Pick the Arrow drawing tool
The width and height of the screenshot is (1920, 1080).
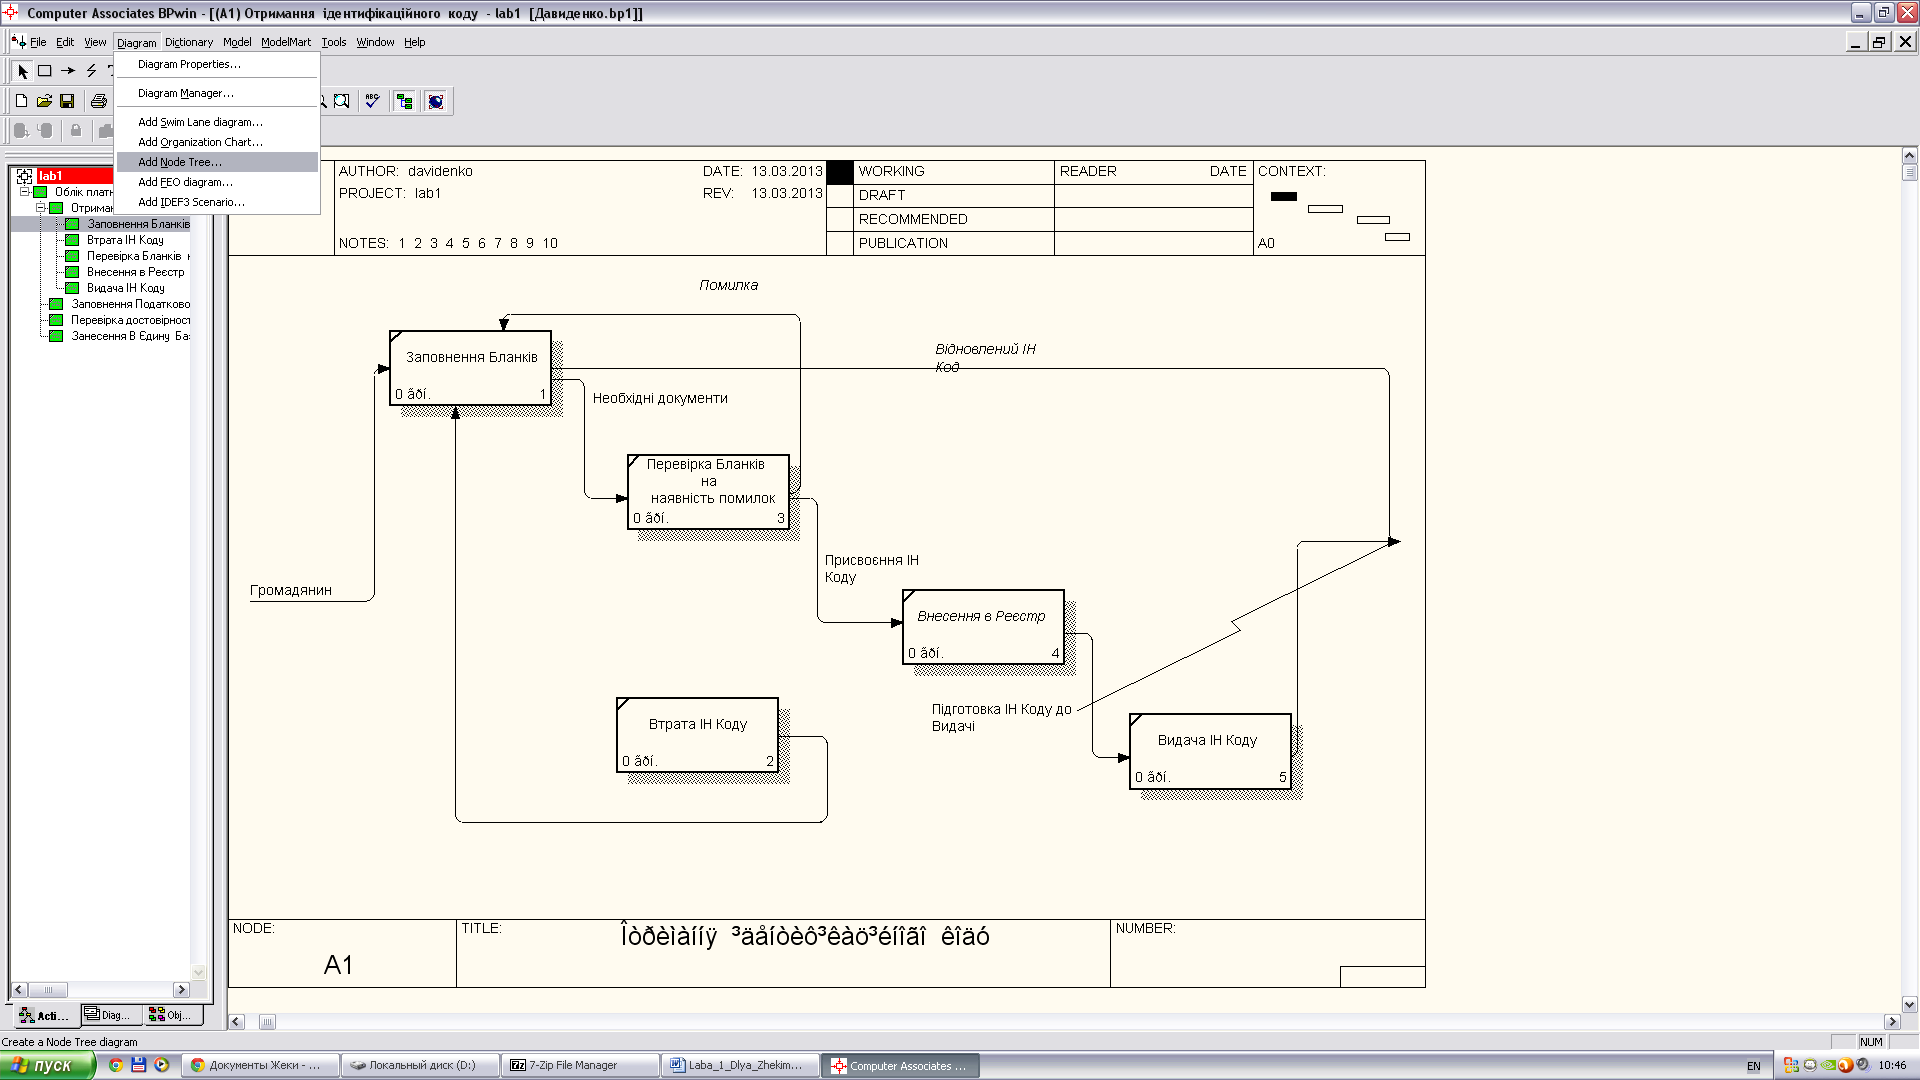[68, 71]
